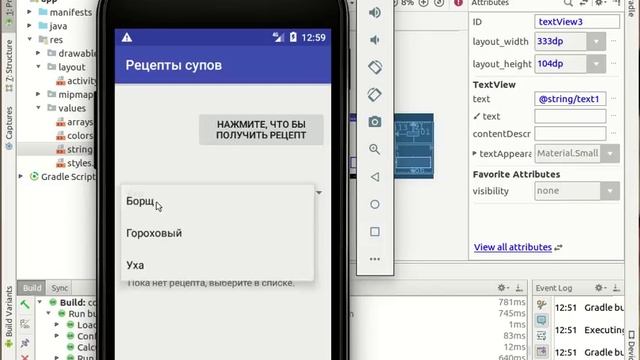
Task: Lower emulator volume with volume down icon
Action: pos(375,40)
